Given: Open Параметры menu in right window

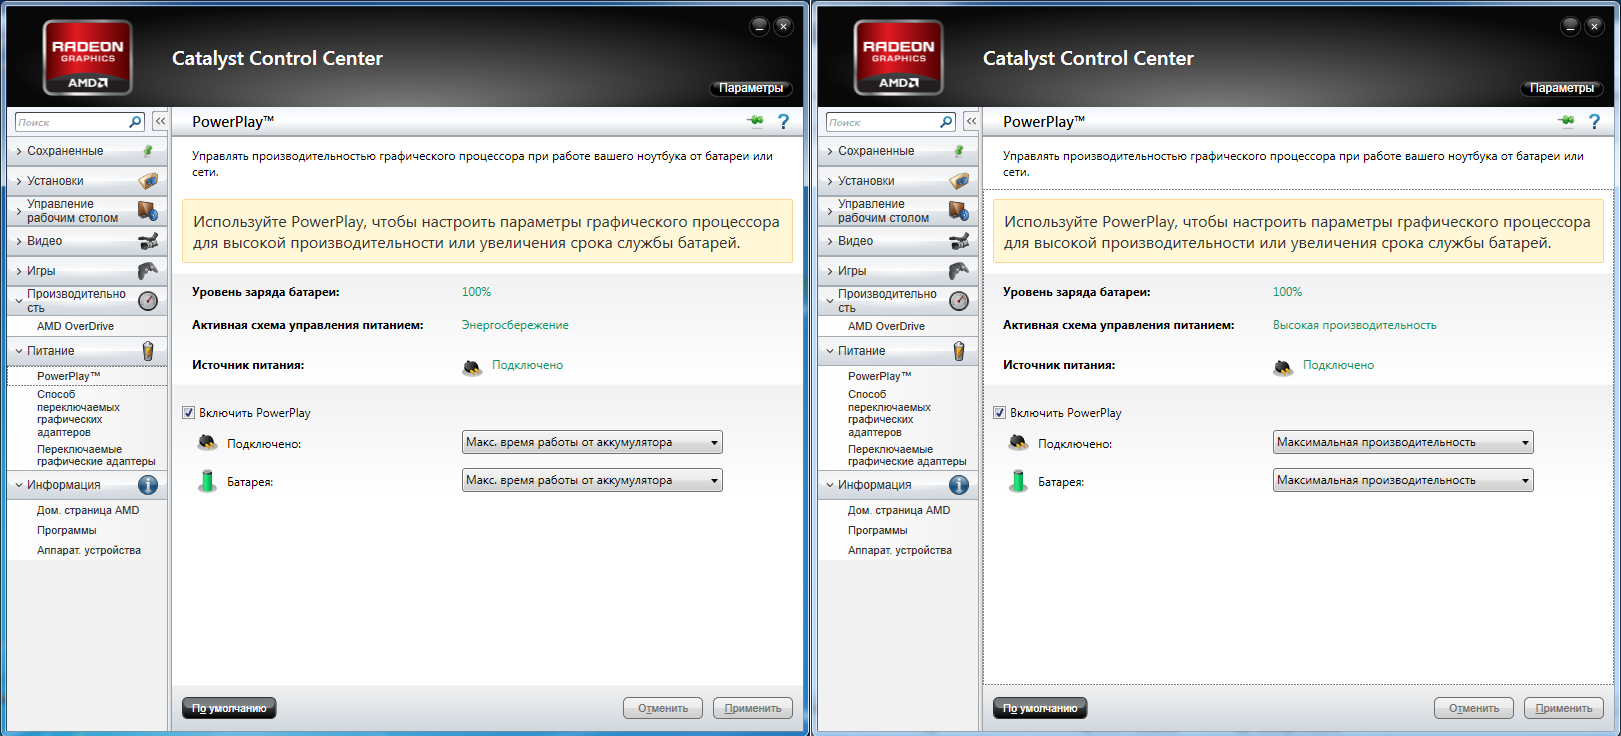Looking at the screenshot, I should (1562, 88).
